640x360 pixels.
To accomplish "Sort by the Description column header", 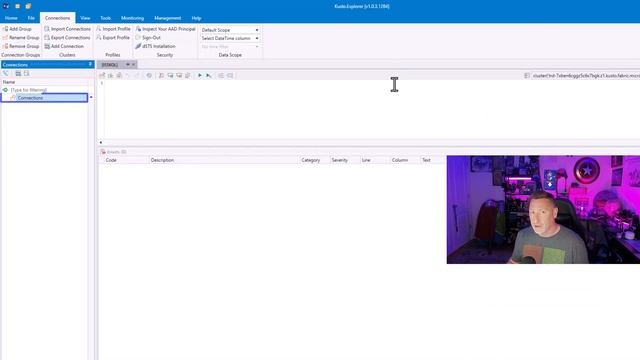I will tap(162, 160).
